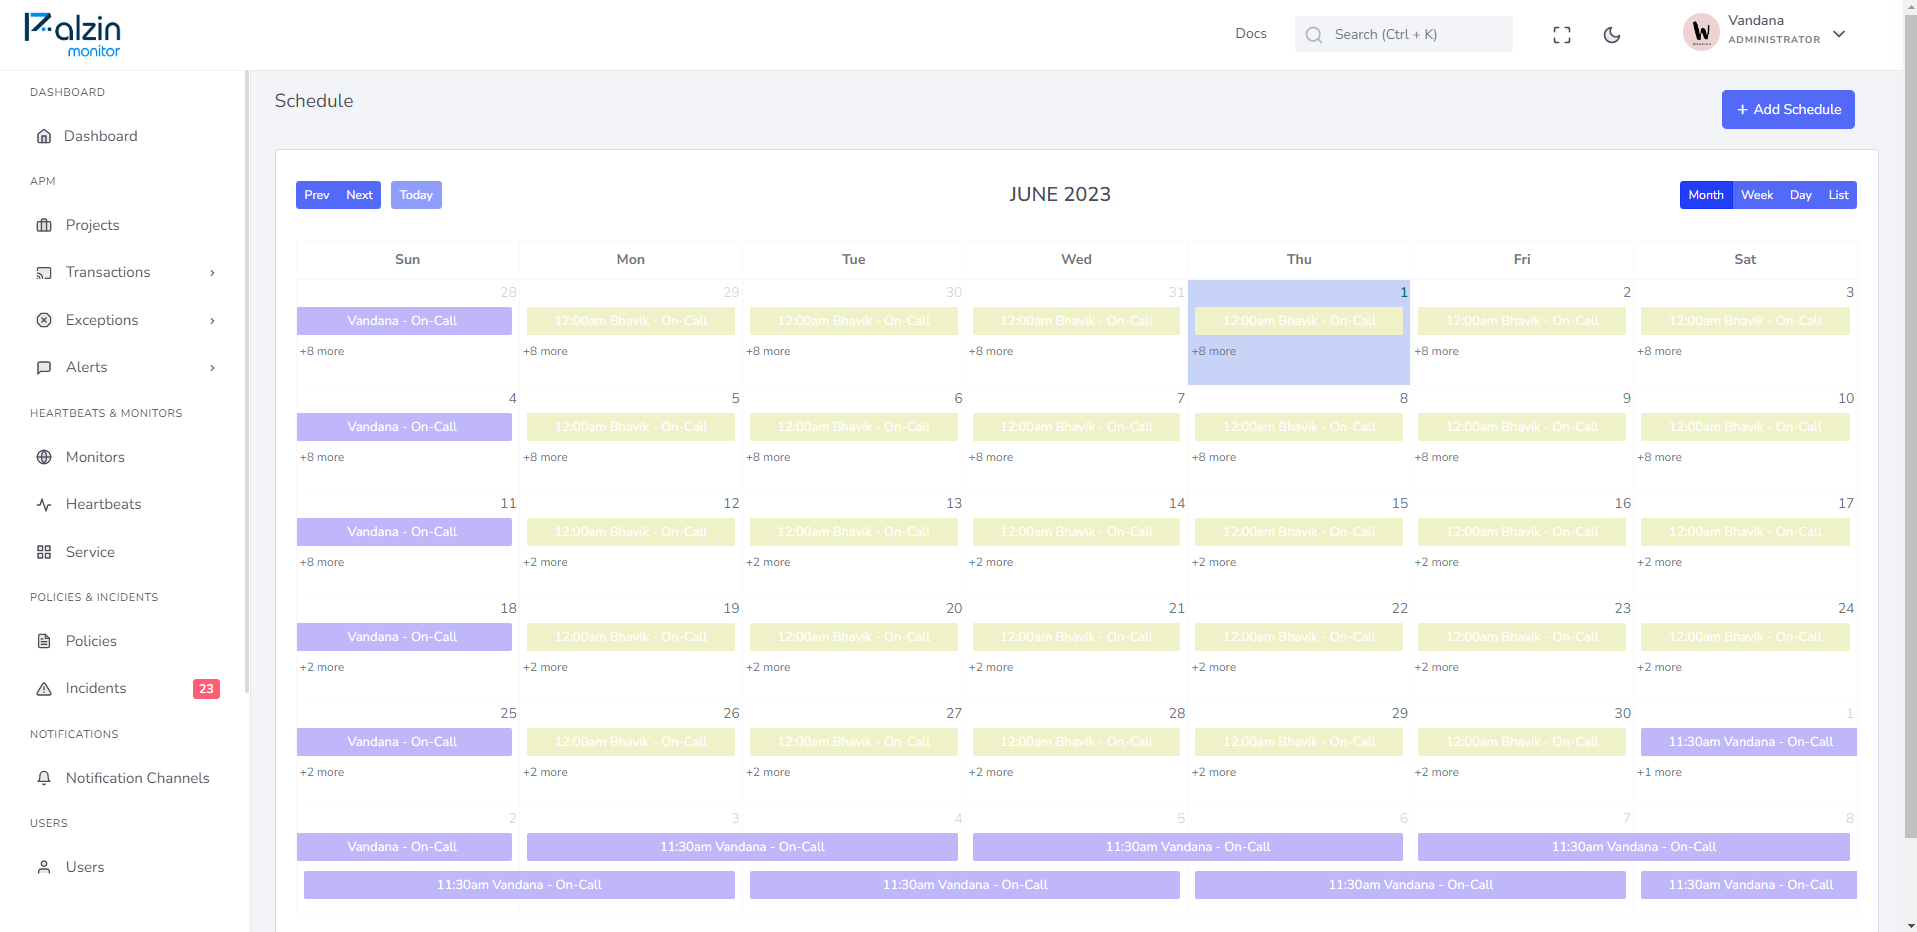Open the Monitors globe icon
The height and width of the screenshot is (932, 1917).
[x=44, y=457]
